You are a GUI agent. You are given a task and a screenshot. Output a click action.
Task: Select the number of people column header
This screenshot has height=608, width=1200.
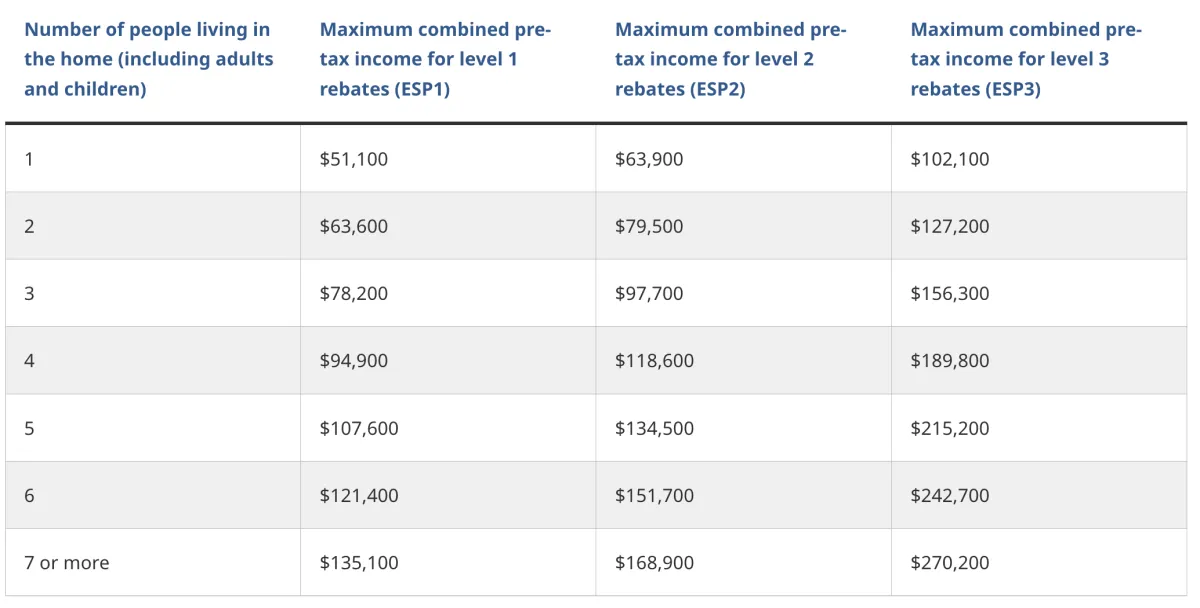tap(149, 59)
